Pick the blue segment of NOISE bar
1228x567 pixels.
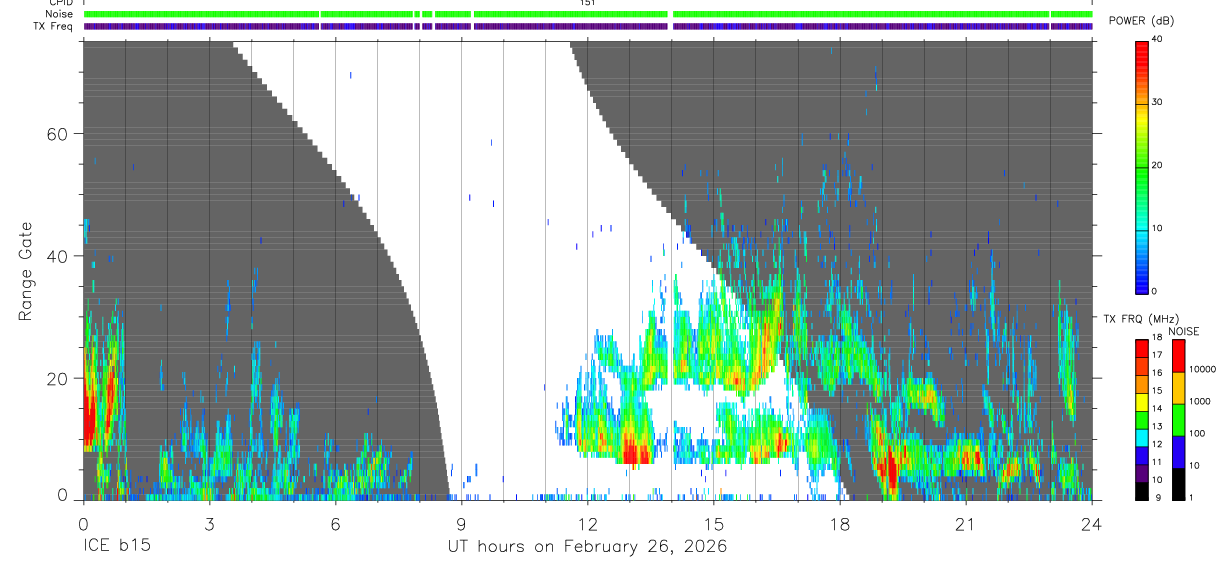click(1178, 452)
